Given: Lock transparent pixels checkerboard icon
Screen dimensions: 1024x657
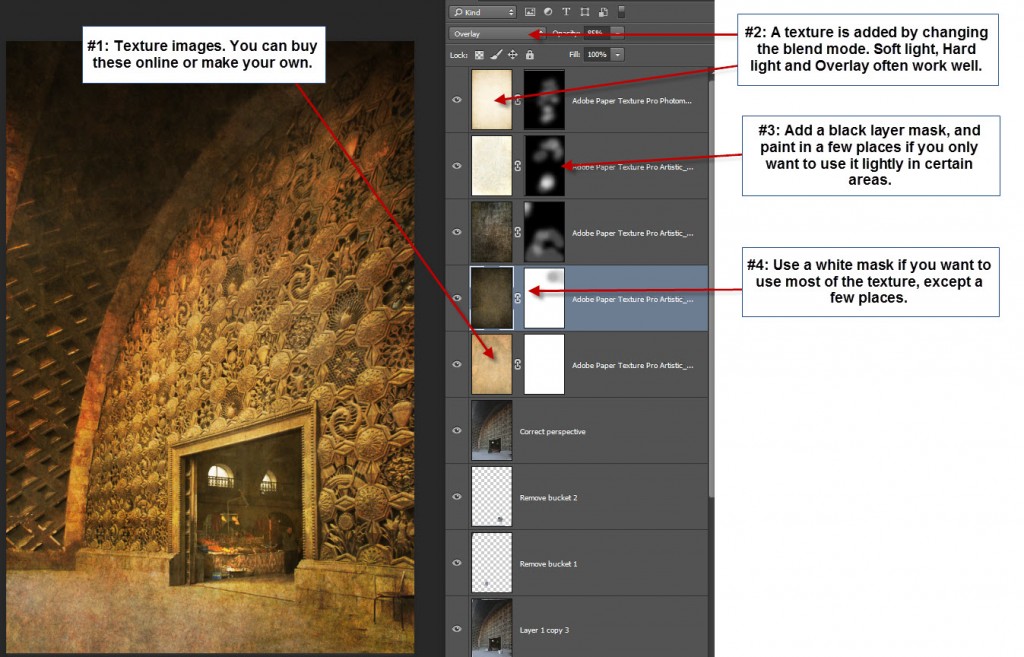Looking at the screenshot, I should coord(479,55).
